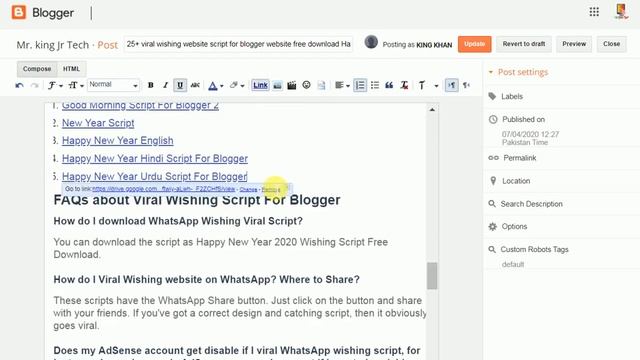Remove formatting from selection
Image resolution: width=640 pixels, height=360 pixels.
(404, 85)
